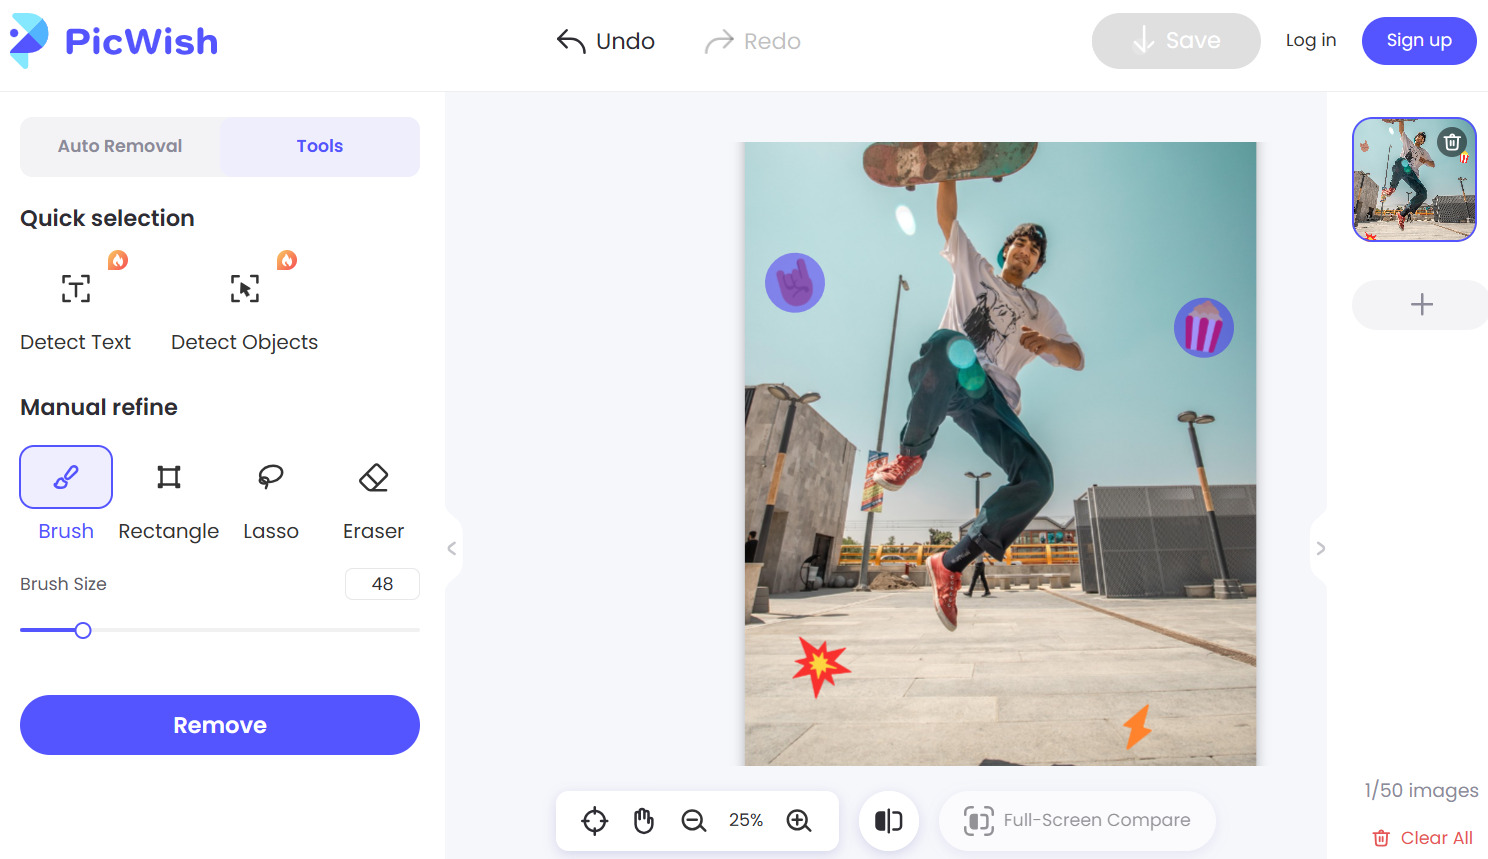This screenshot has width=1488, height=859.
Task: Click the Clear All link
Action: point(1422,837)
